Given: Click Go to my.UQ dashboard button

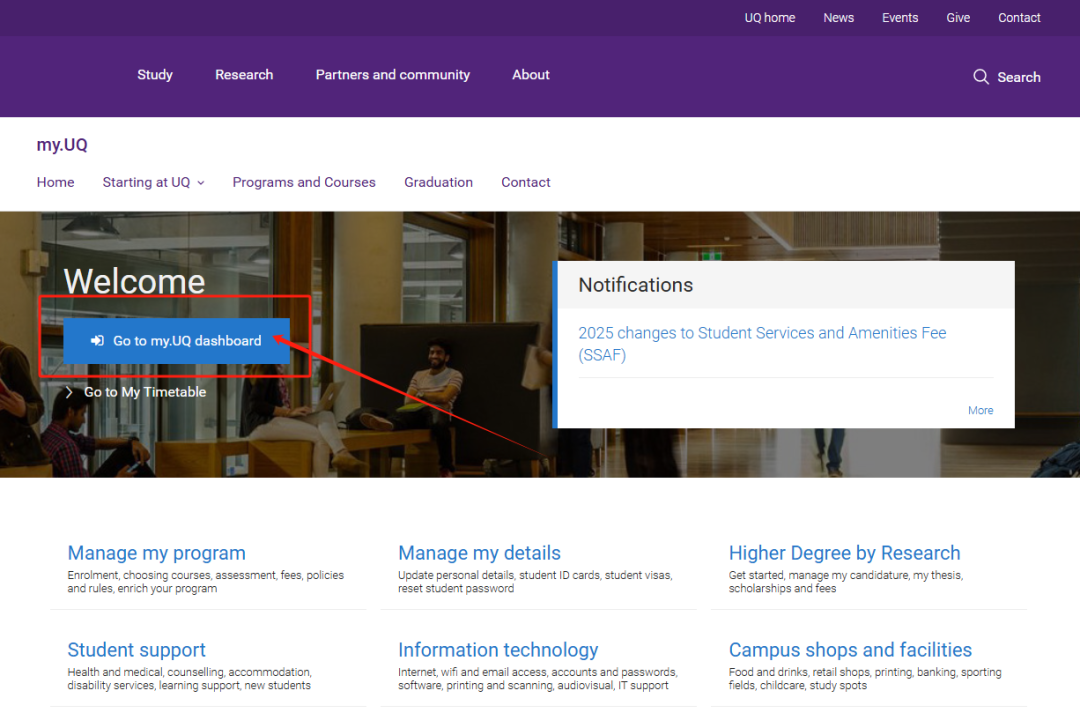Looking at the screenshot, I should coord(176,340).
